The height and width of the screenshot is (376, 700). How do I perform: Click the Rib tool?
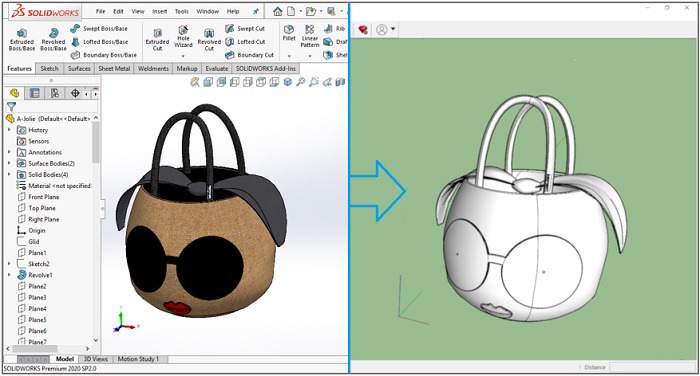334,29
